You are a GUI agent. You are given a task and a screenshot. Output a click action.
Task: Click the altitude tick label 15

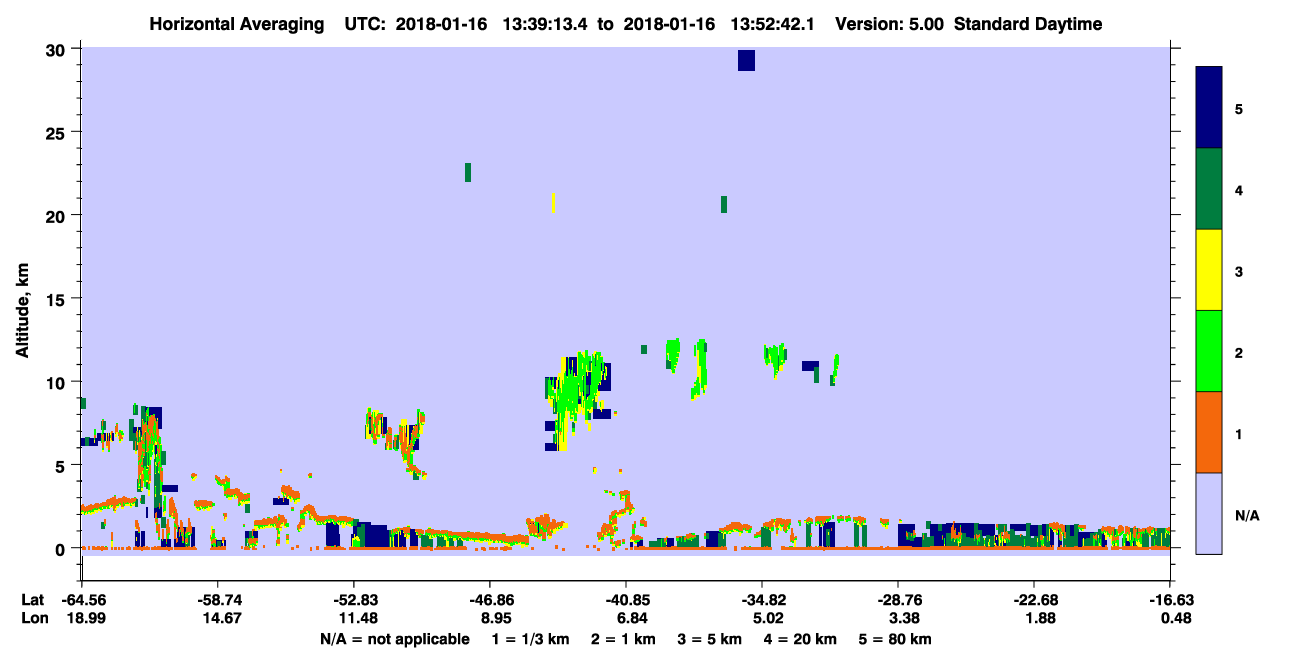tap(58, 299)
